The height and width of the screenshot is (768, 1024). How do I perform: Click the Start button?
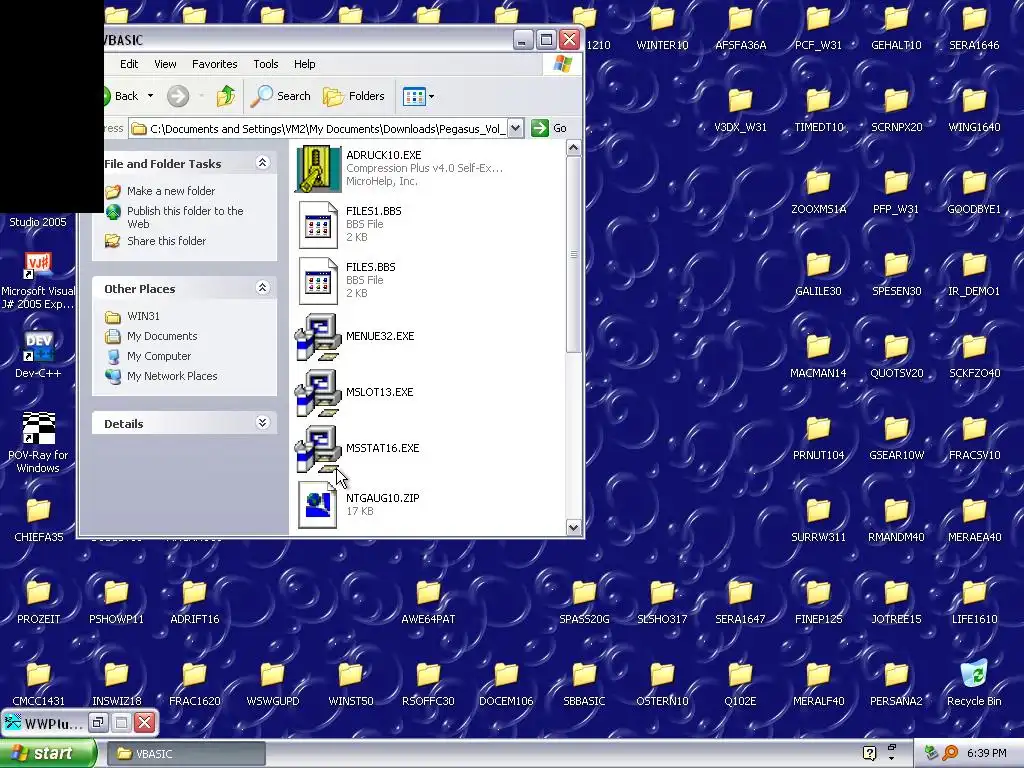pos(48,753)
